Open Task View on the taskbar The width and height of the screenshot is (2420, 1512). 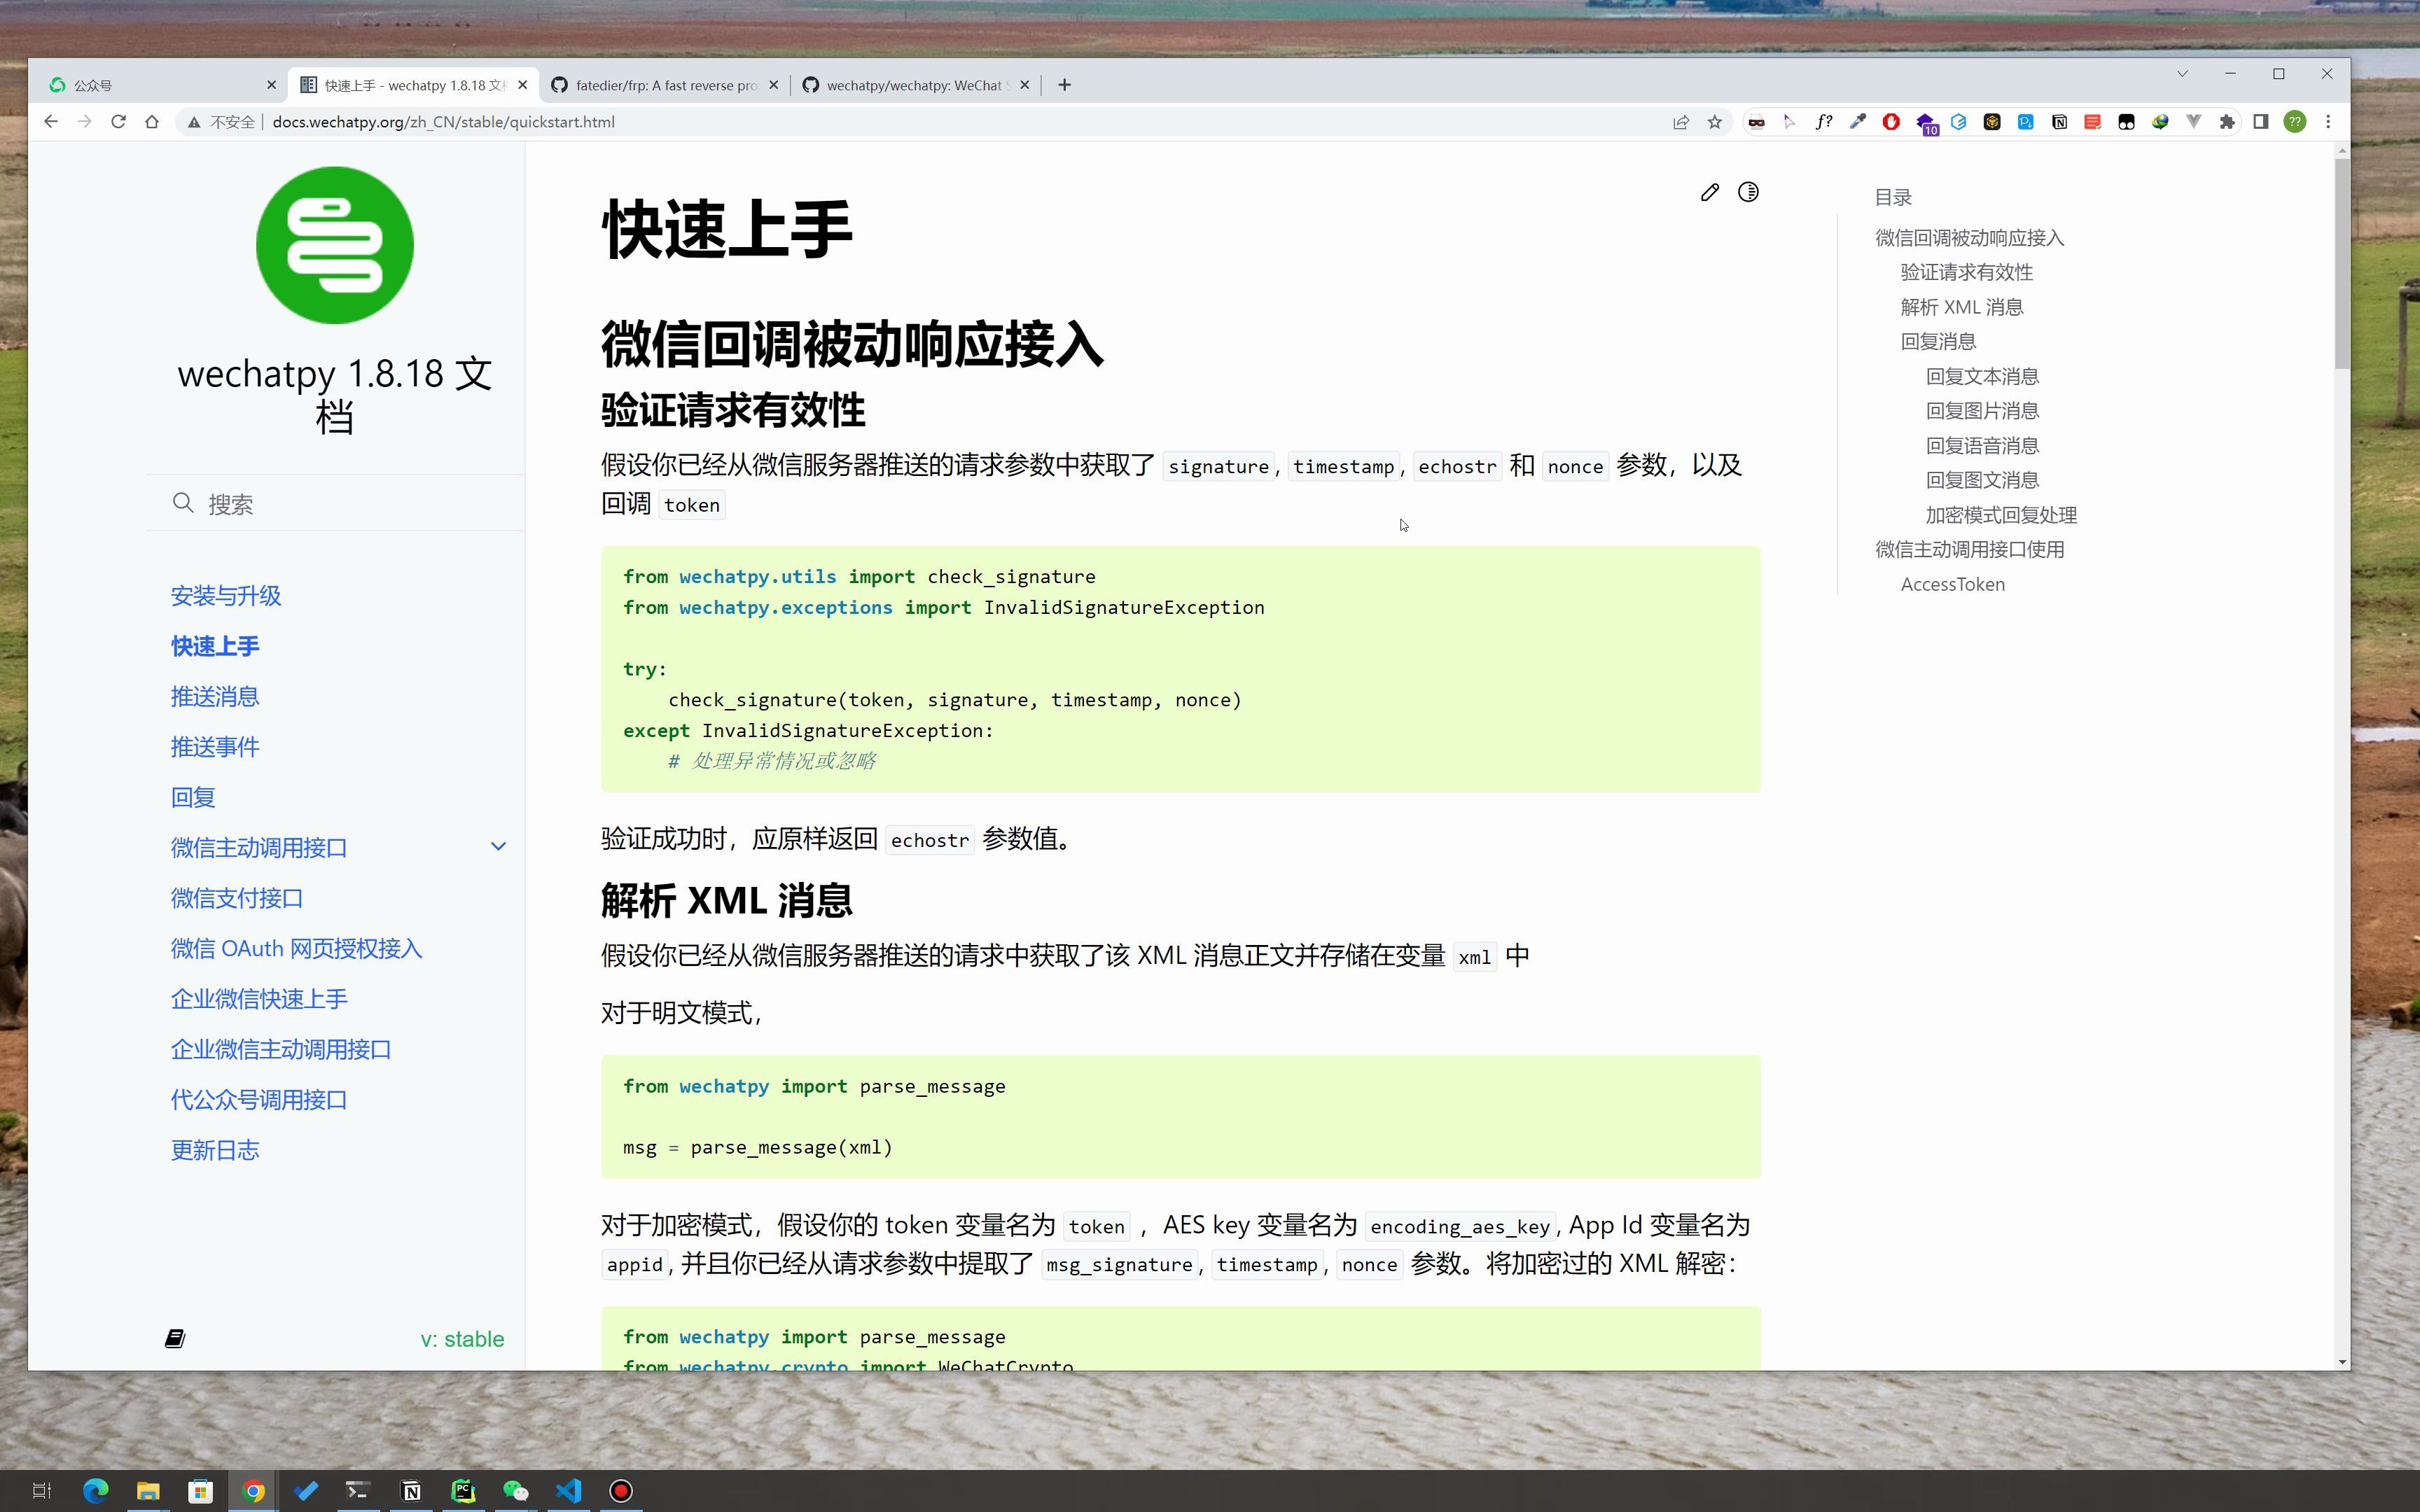point(41,1491)
